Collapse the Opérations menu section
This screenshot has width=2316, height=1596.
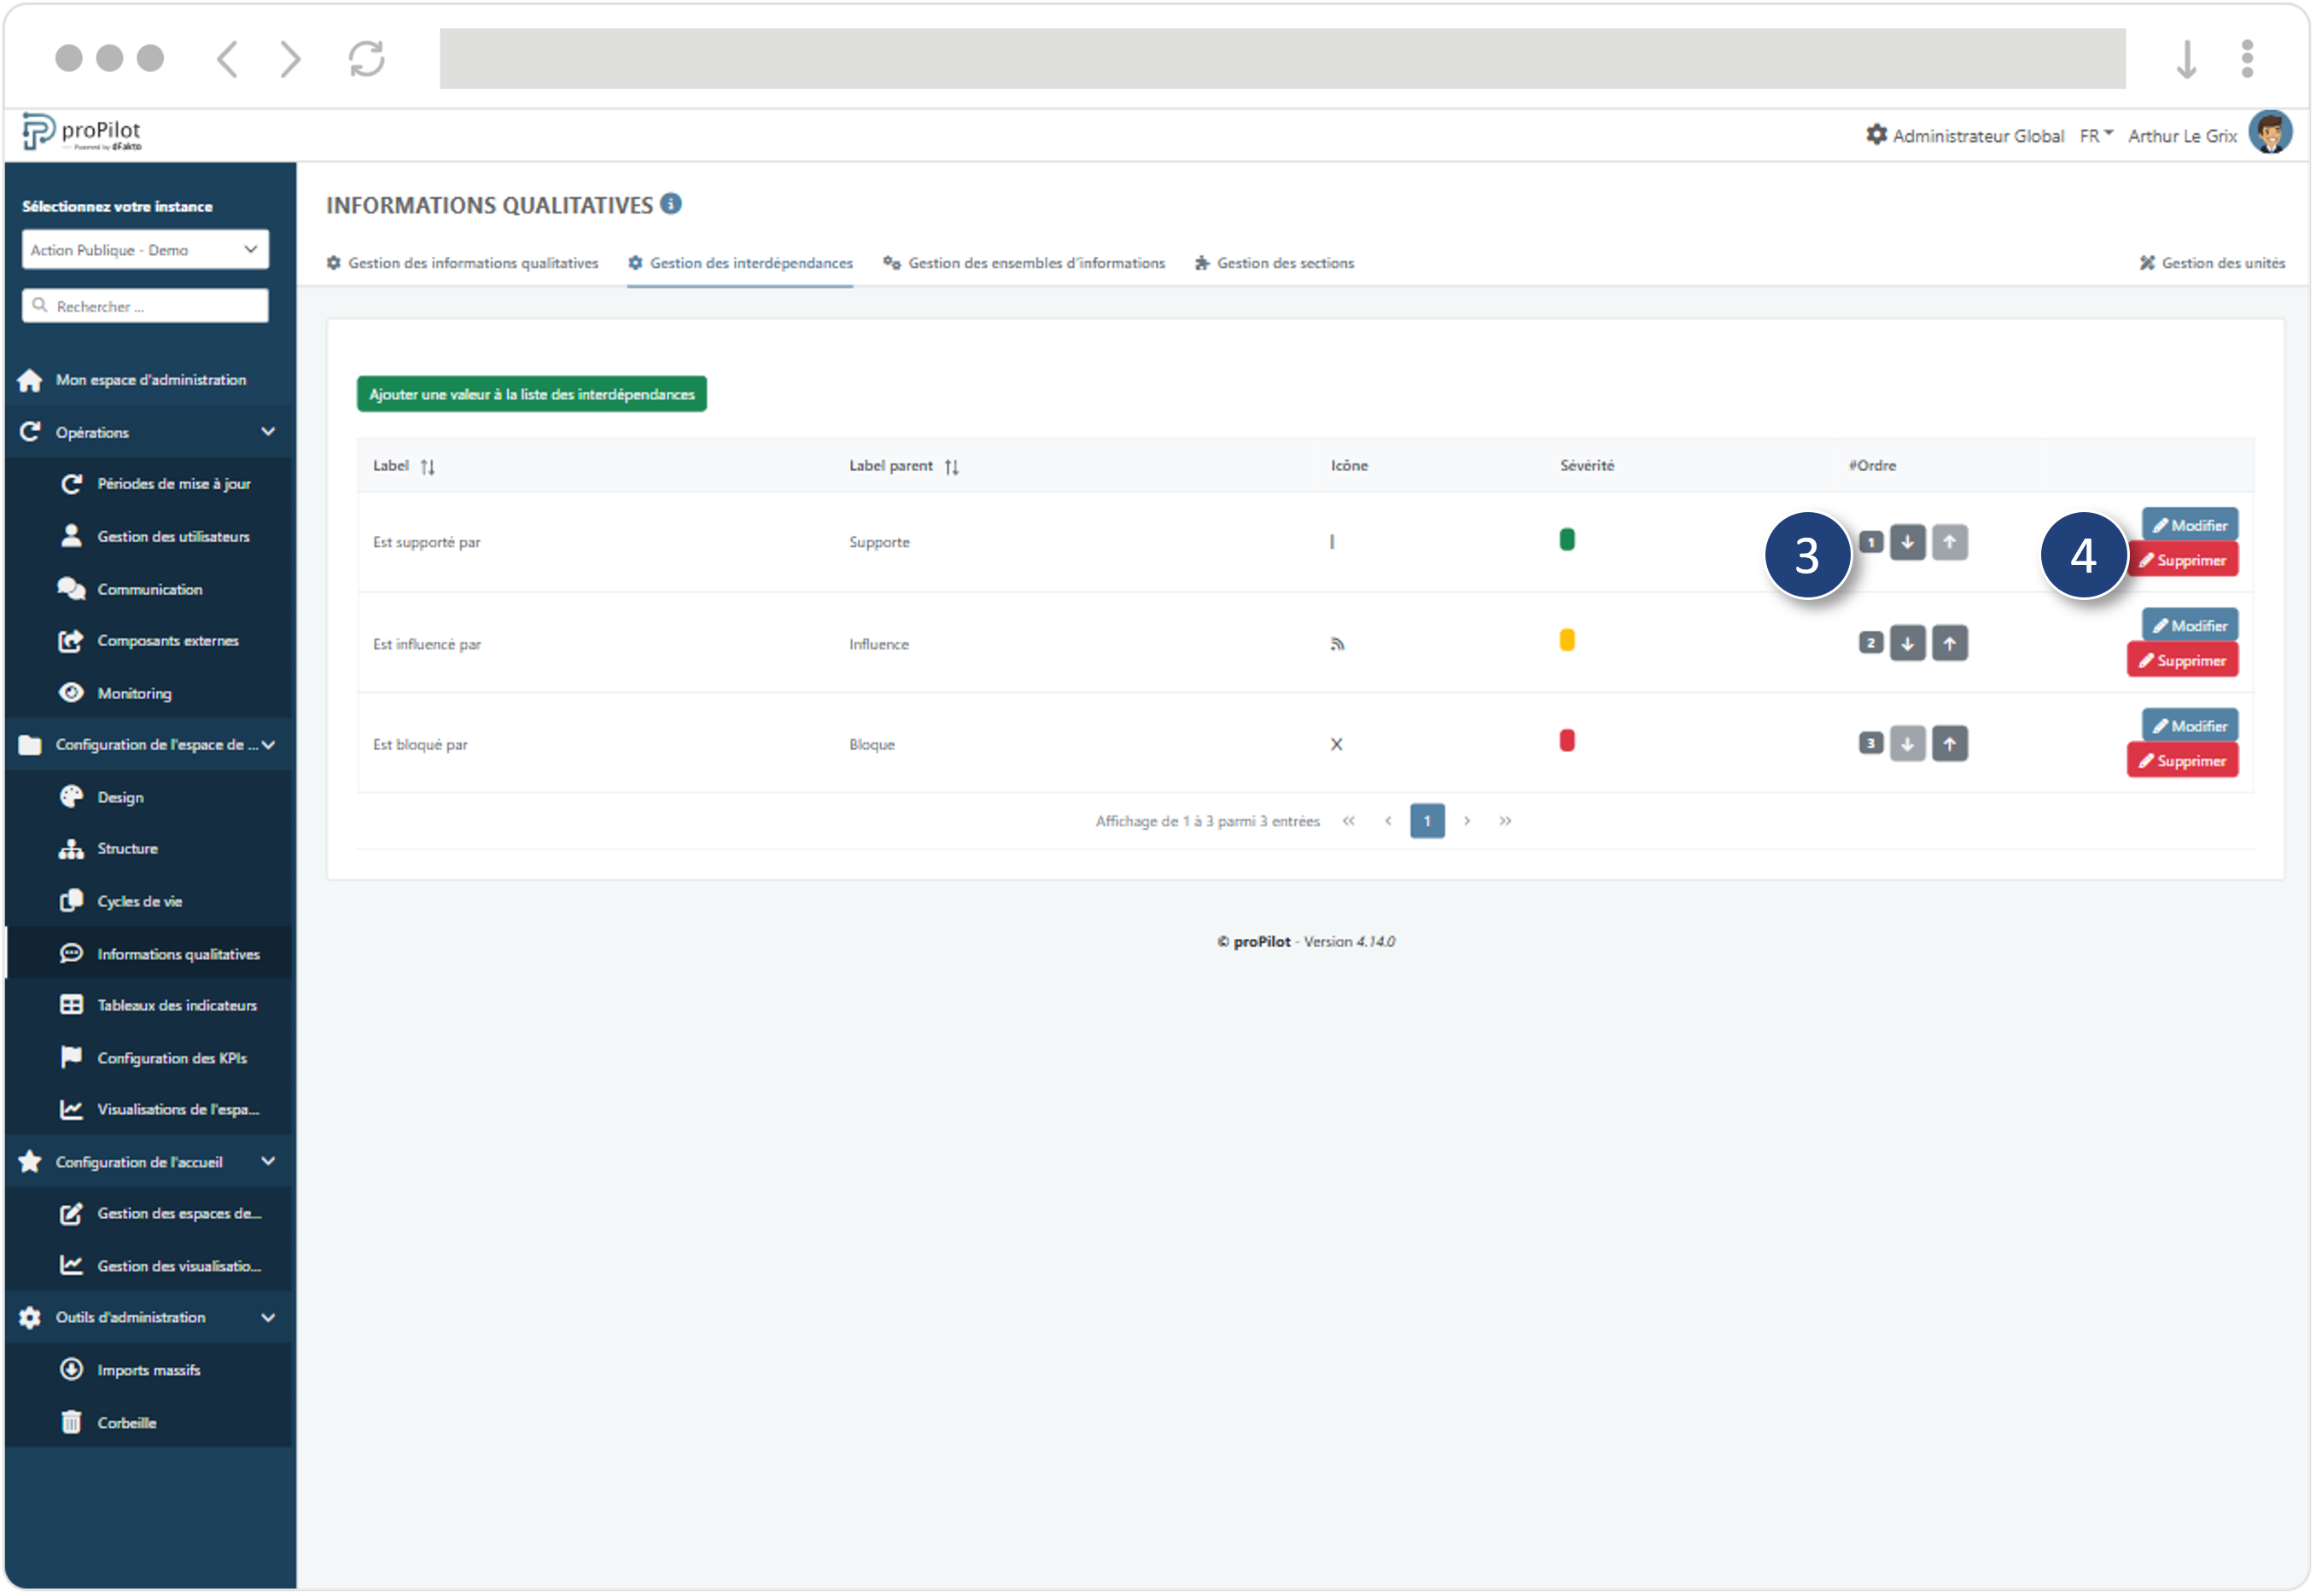point(267,431)
